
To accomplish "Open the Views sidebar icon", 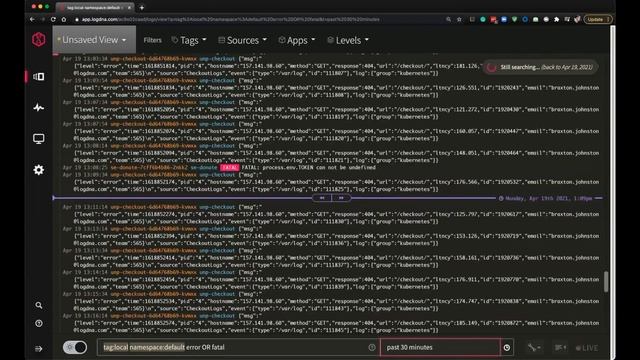I will click(39, 77).
